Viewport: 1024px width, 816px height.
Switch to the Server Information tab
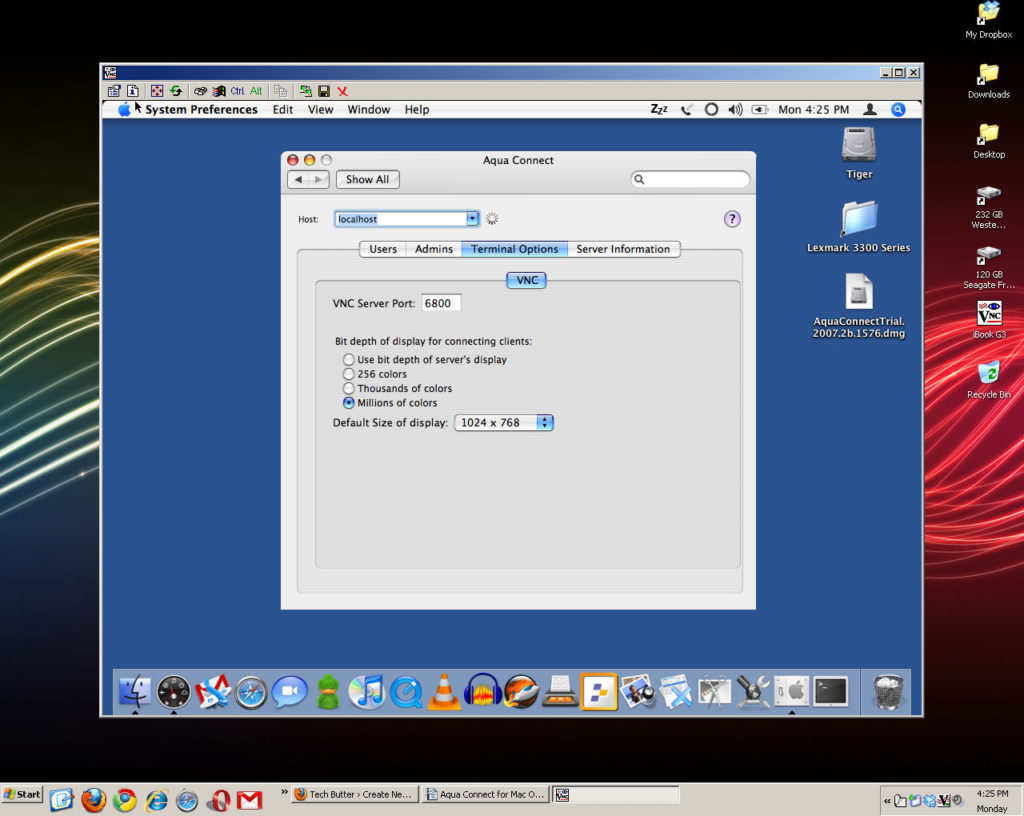coord(623,249)
